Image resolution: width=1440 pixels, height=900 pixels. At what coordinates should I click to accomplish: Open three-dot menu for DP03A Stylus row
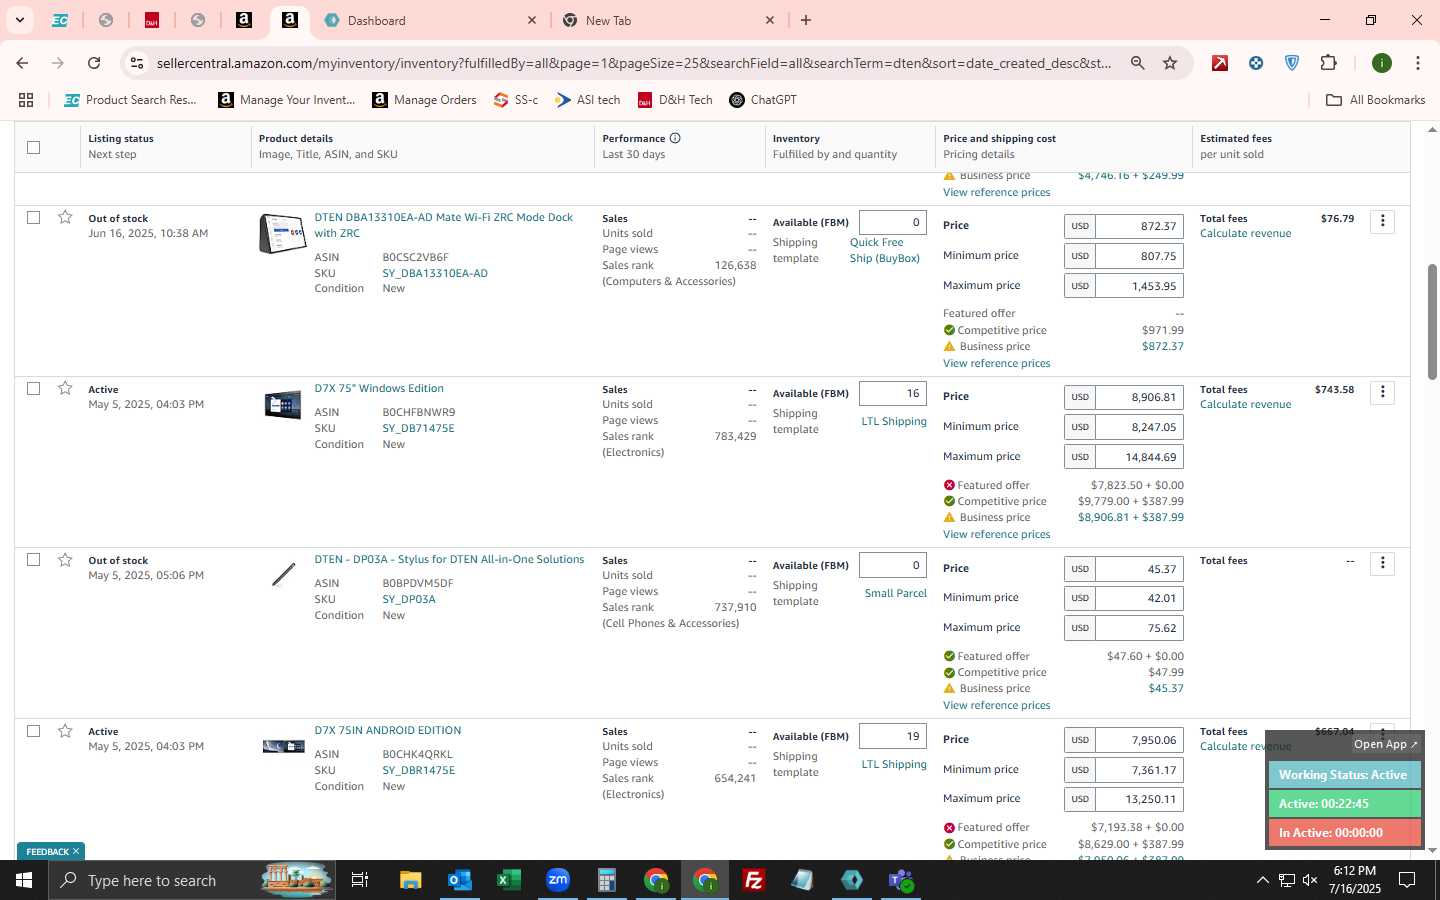(x=1382, y=563)
